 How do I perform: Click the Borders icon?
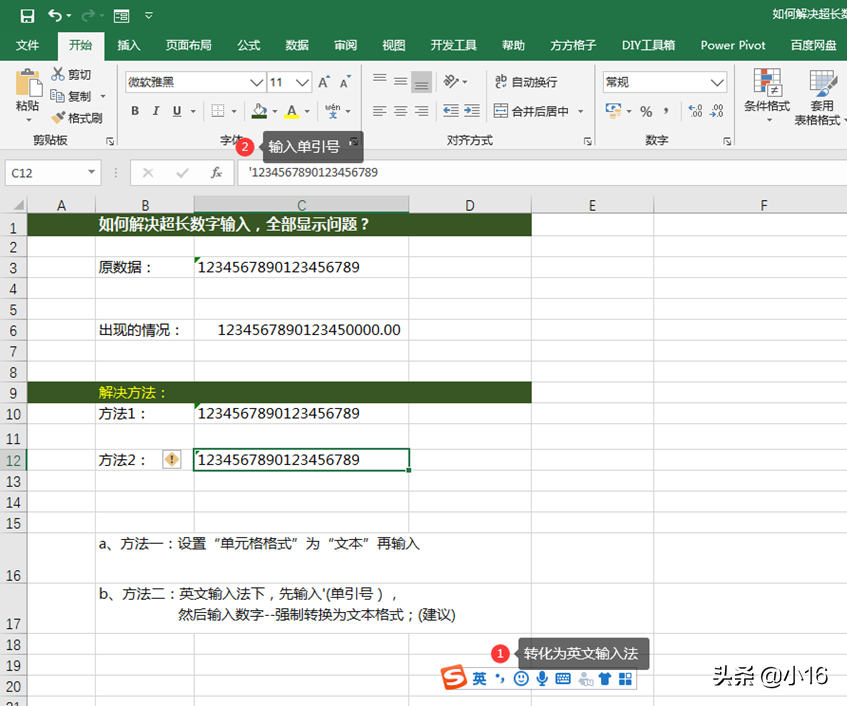(x=218, y=111)
